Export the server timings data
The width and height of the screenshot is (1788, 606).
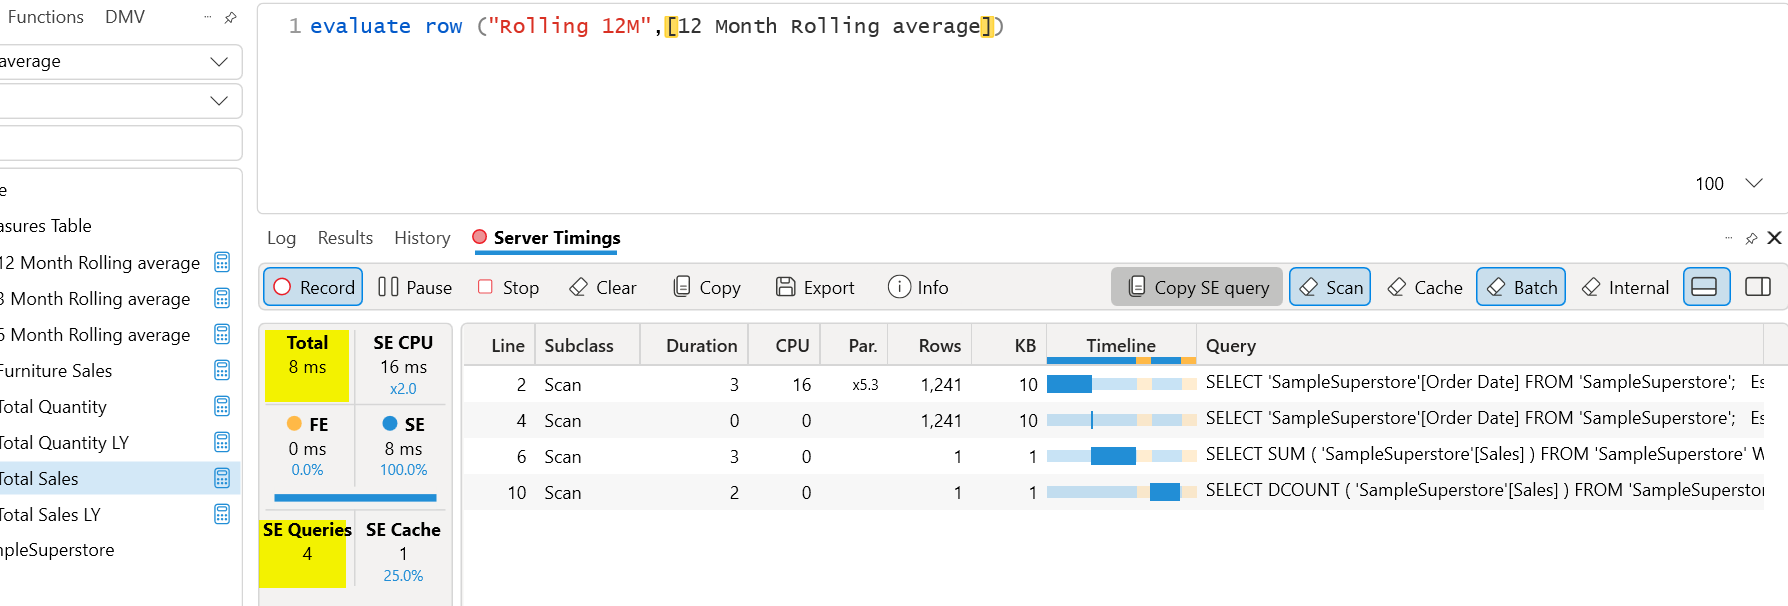tap(815, 288)
